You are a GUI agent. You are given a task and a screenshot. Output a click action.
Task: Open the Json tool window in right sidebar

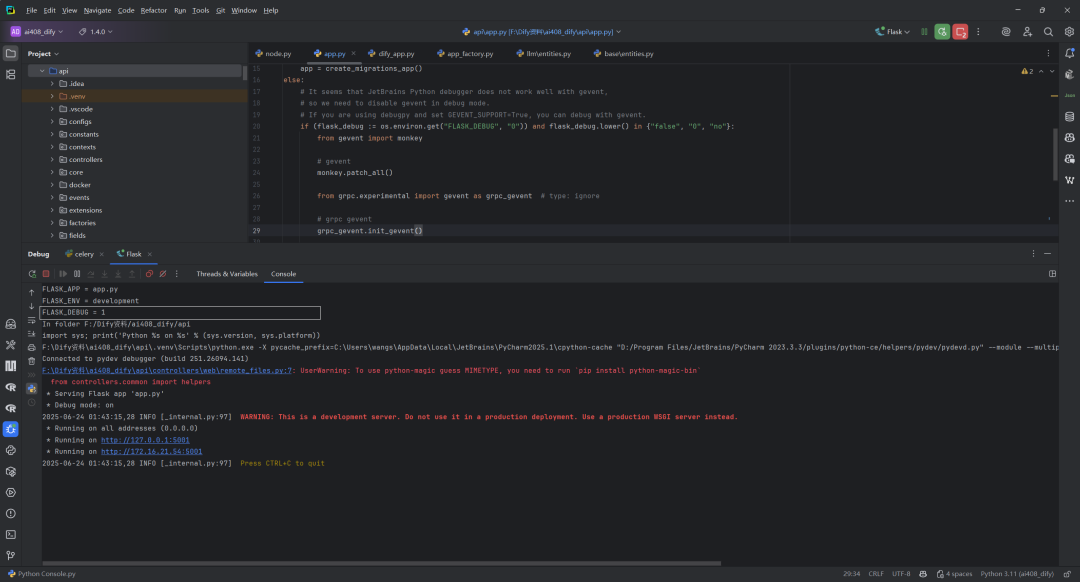click(x=1070, y=96)
